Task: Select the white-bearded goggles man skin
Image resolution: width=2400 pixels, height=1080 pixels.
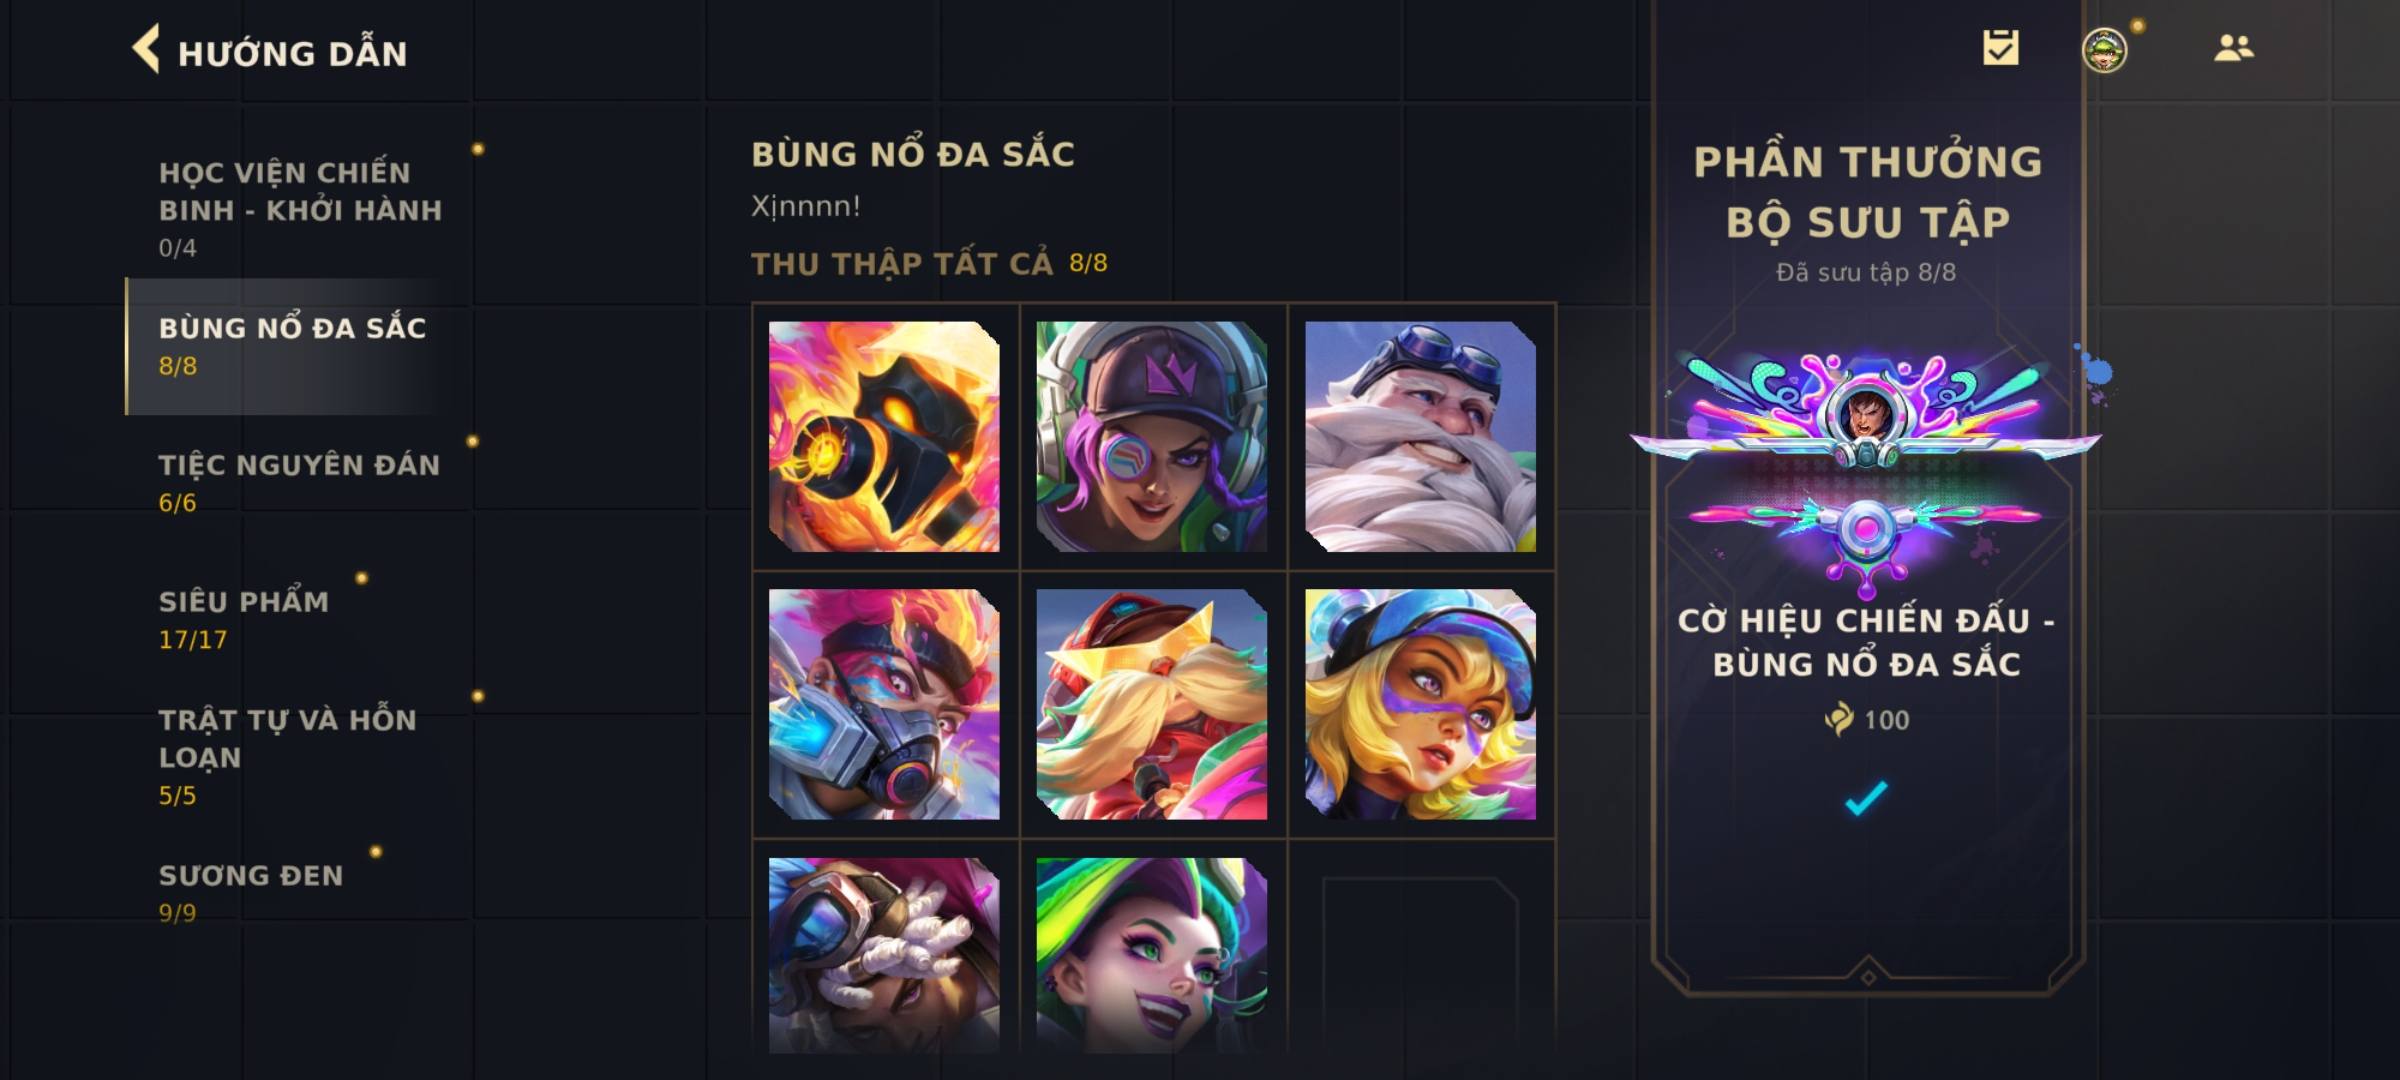Action: (1420, 436)
